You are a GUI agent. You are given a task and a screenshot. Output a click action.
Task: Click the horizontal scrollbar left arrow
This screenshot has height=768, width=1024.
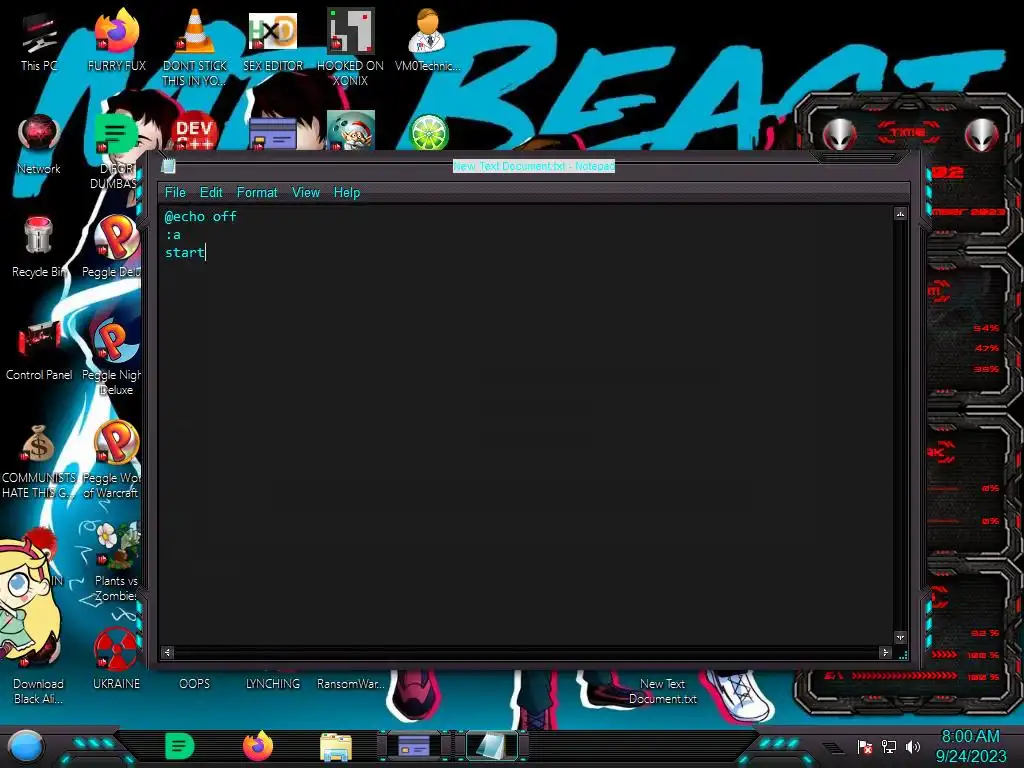[168, 652]
